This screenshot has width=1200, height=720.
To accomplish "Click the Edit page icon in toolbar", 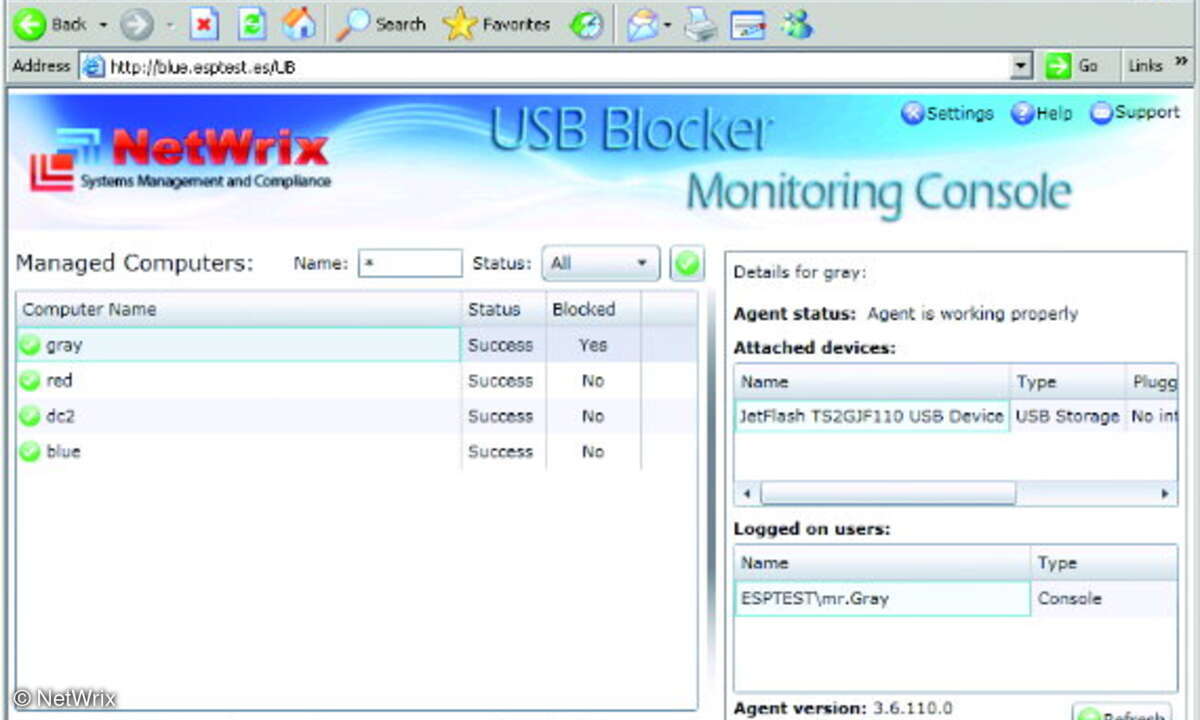I will pyautogui.click(x=747, y=25).
